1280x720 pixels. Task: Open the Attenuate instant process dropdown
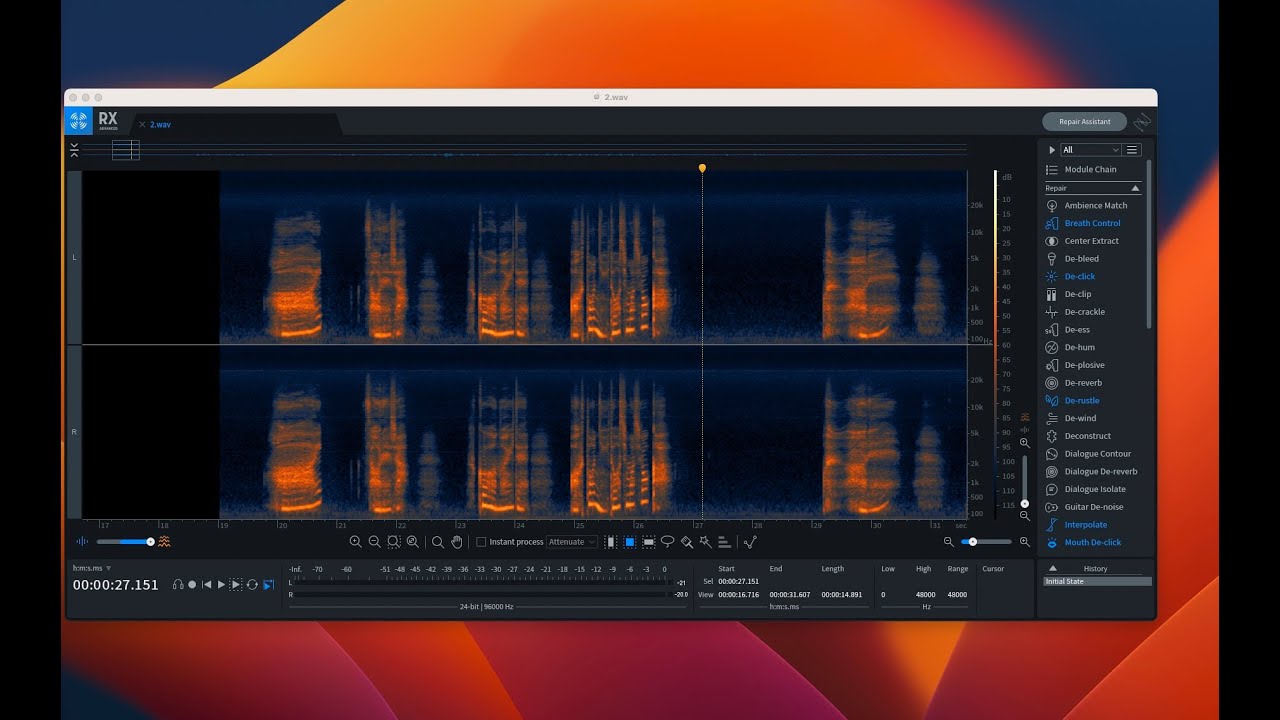coord(572,542)
